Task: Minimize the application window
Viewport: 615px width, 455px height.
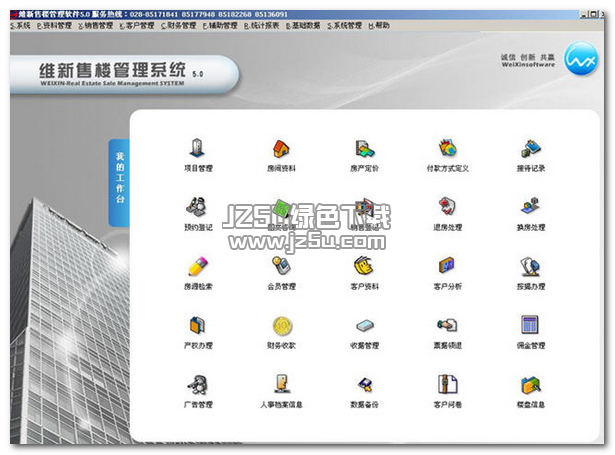Action: coord(584,15)
